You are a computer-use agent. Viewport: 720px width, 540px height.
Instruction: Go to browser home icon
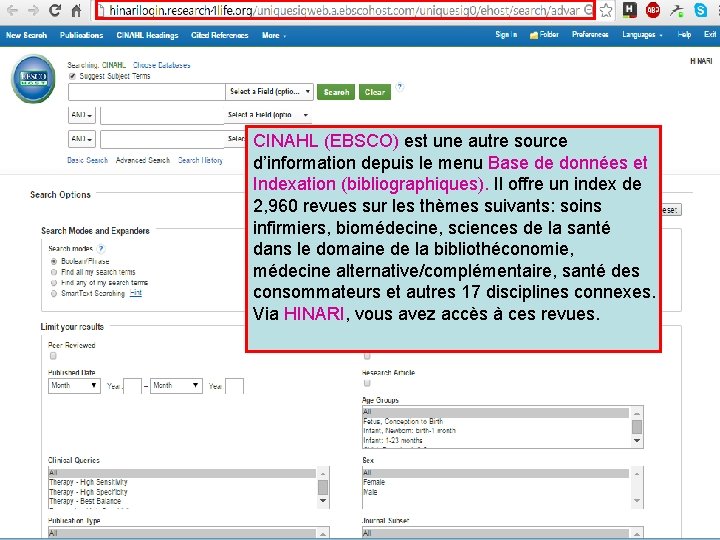[76, 10]
